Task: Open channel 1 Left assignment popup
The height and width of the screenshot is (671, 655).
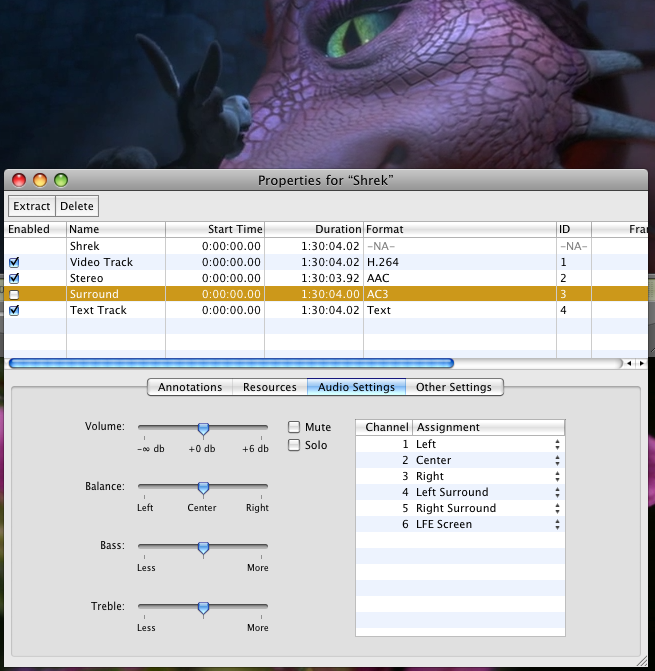Action: pyautogui.click(x=557, y=444)
